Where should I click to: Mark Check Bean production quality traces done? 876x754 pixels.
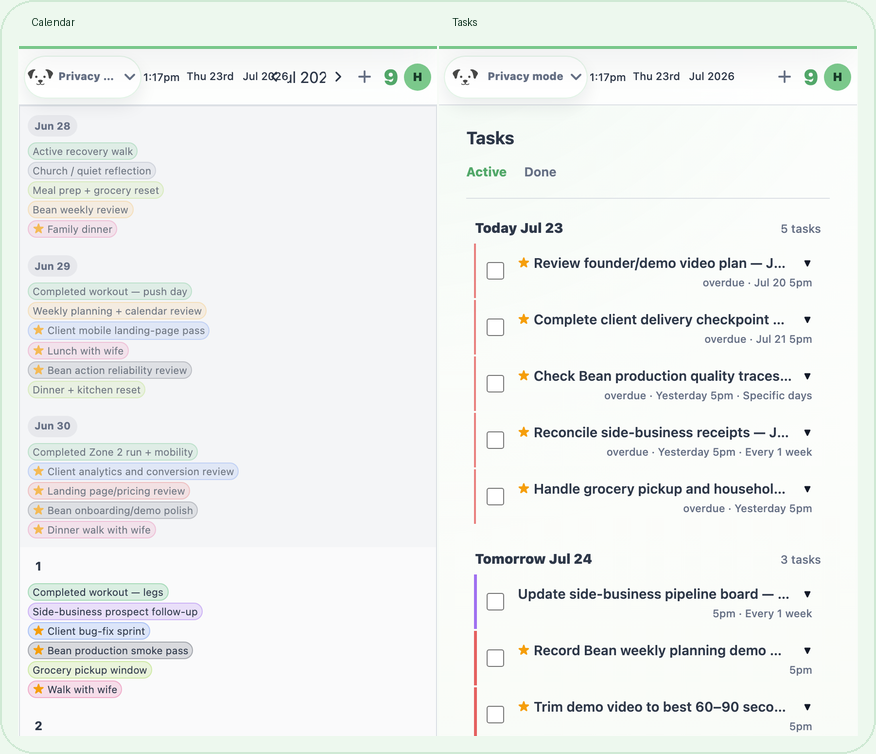pos(496,384)
